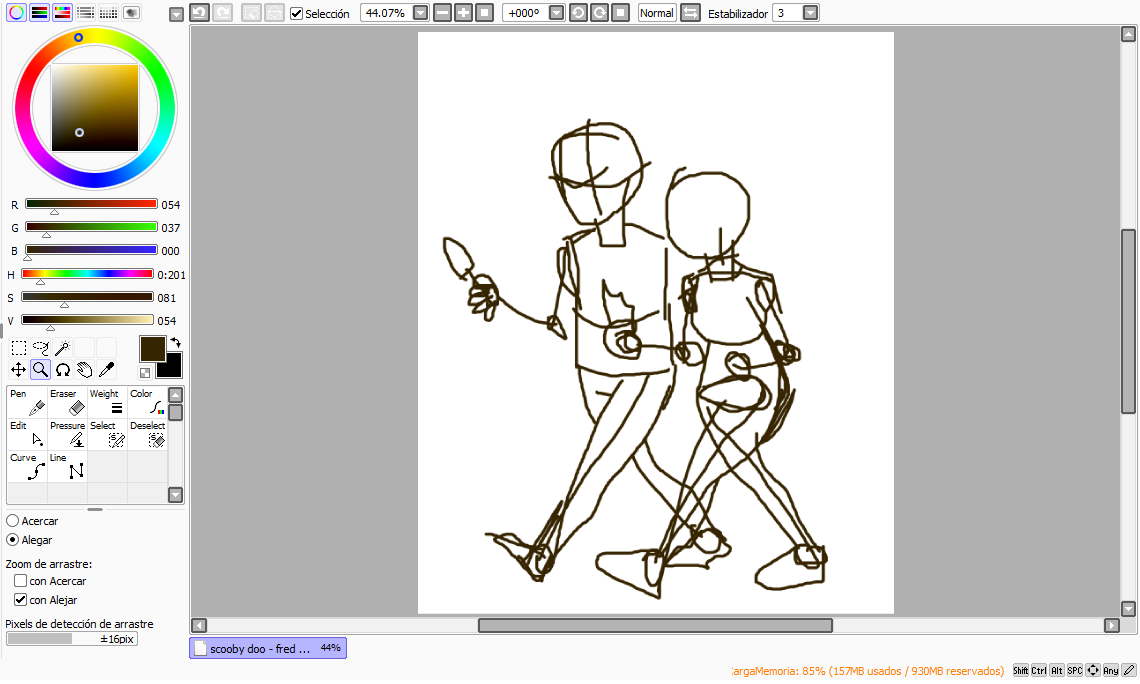Select the Zoom magnifier tool
This screenshot has height=684, width=1140.
pyautogui.click(x=41, y=369)
